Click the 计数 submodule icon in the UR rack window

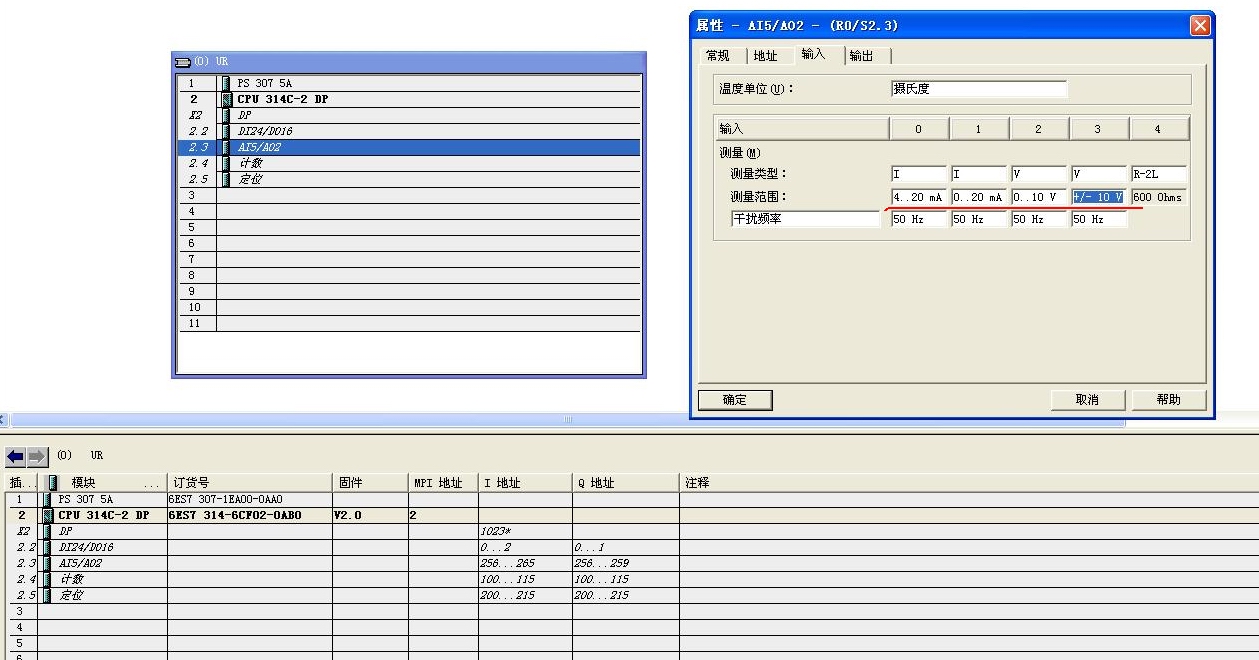tap(226, 163)
